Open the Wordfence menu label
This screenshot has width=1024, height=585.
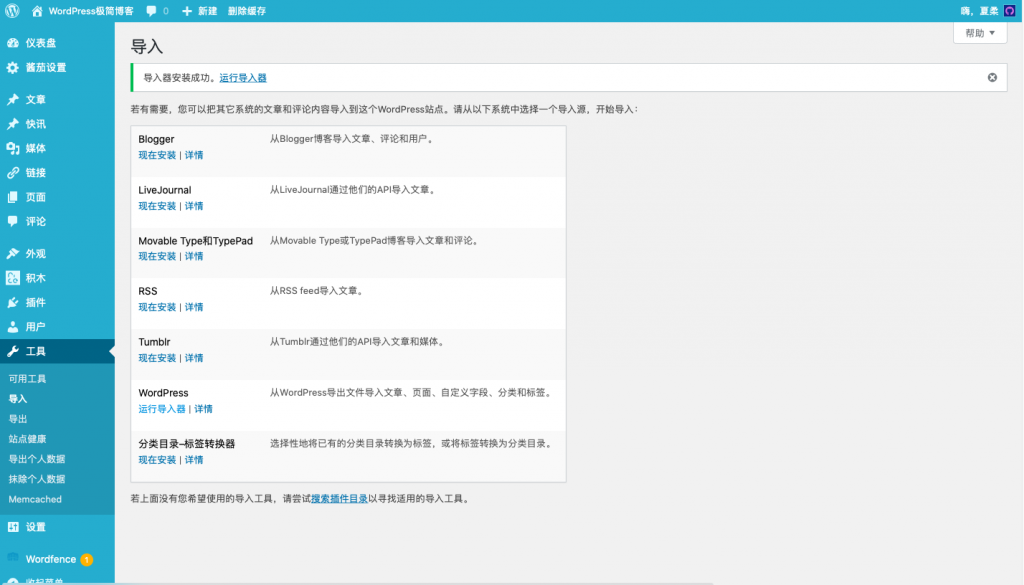tap(51, 560)
